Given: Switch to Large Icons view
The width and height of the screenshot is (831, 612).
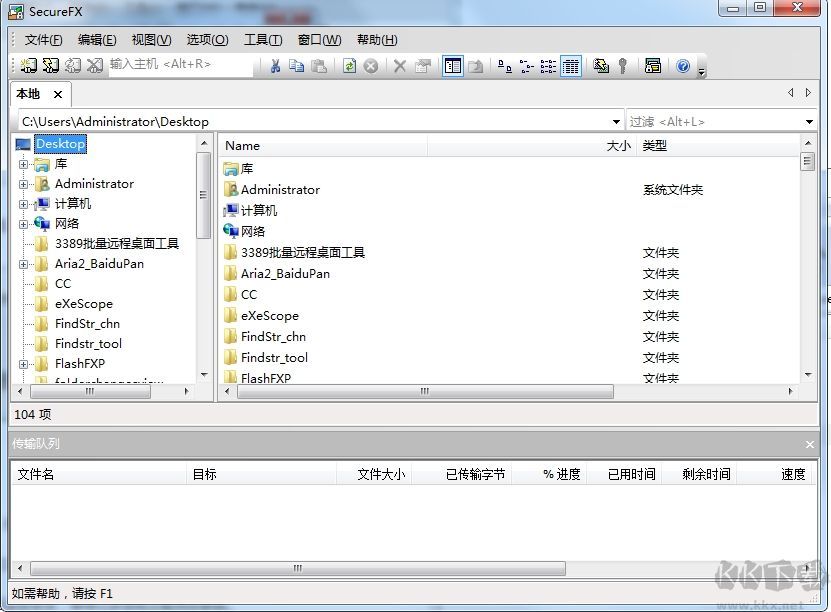Looking at the screenshot, I should [x=505, y=66].
